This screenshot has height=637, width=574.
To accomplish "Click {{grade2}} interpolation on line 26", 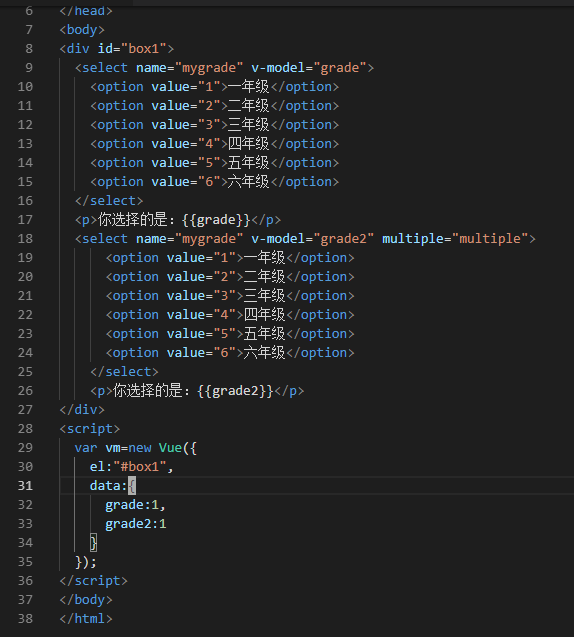I will pyautogui.click(x=236, y=391).
